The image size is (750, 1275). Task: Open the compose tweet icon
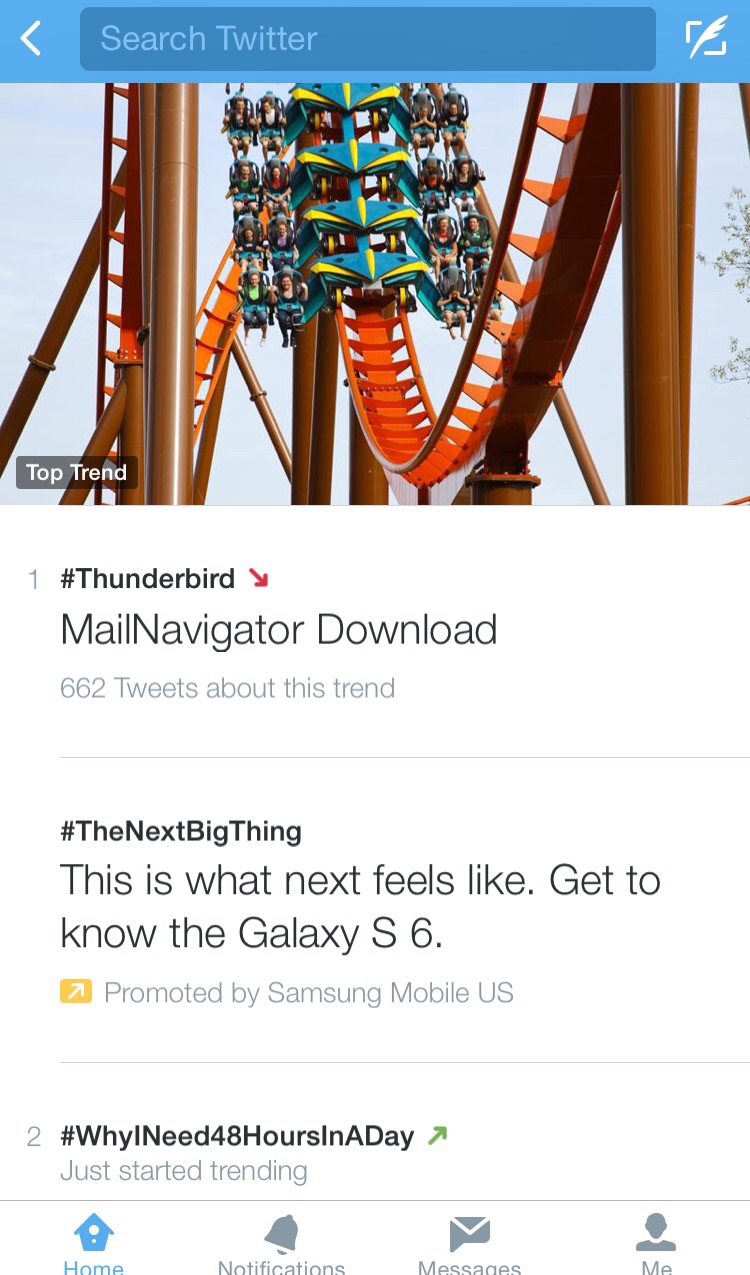pyautogui.click(x=706, y=40)
